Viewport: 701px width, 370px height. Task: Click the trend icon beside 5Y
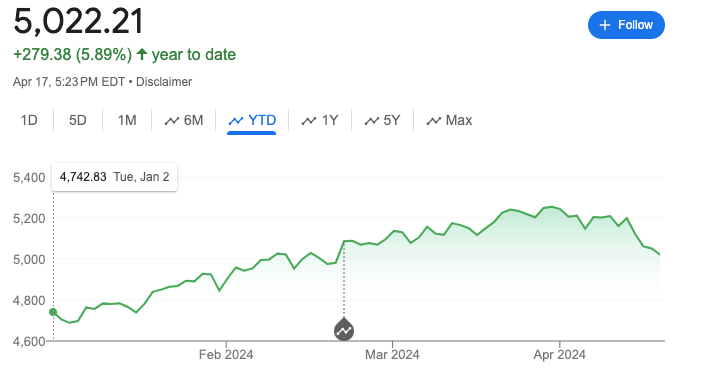372,121
